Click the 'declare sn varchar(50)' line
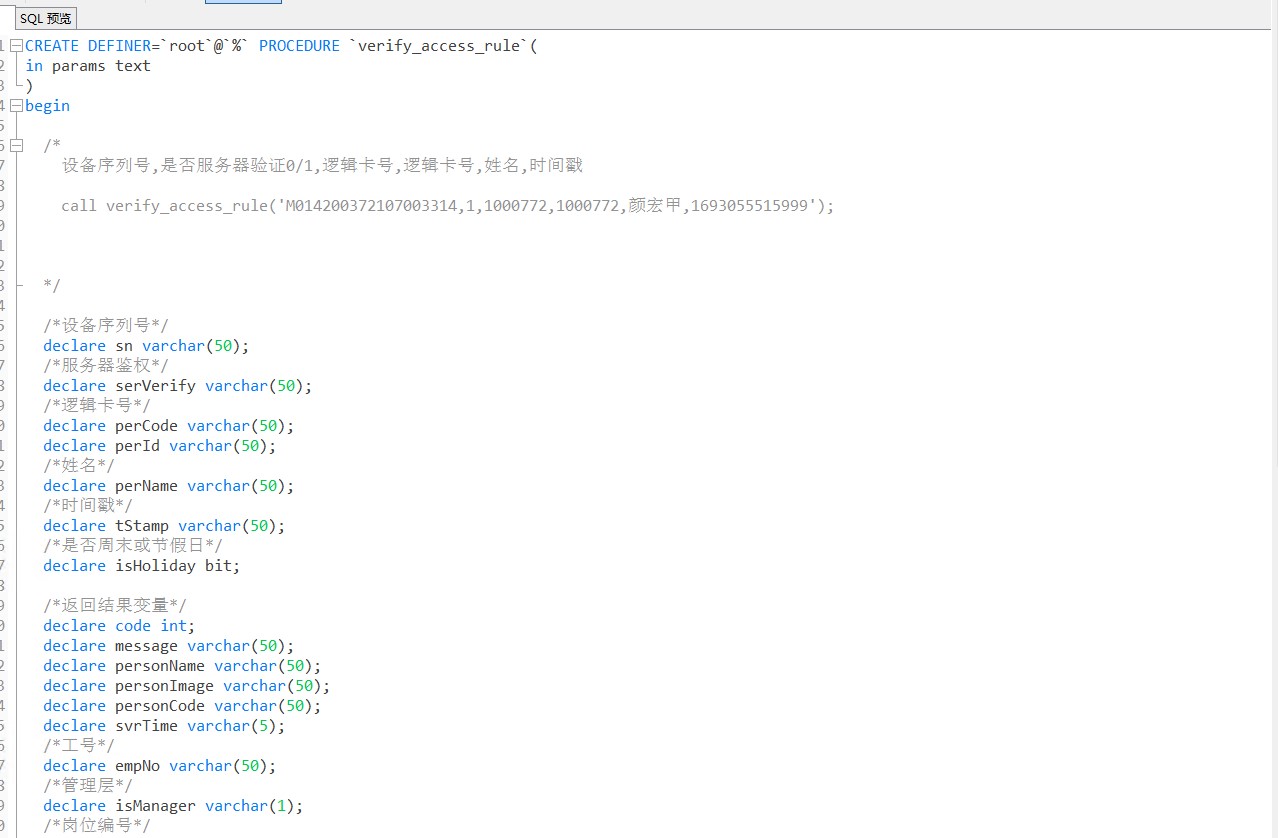Viewport: 1278px width, 838px height. pos(146,346)
